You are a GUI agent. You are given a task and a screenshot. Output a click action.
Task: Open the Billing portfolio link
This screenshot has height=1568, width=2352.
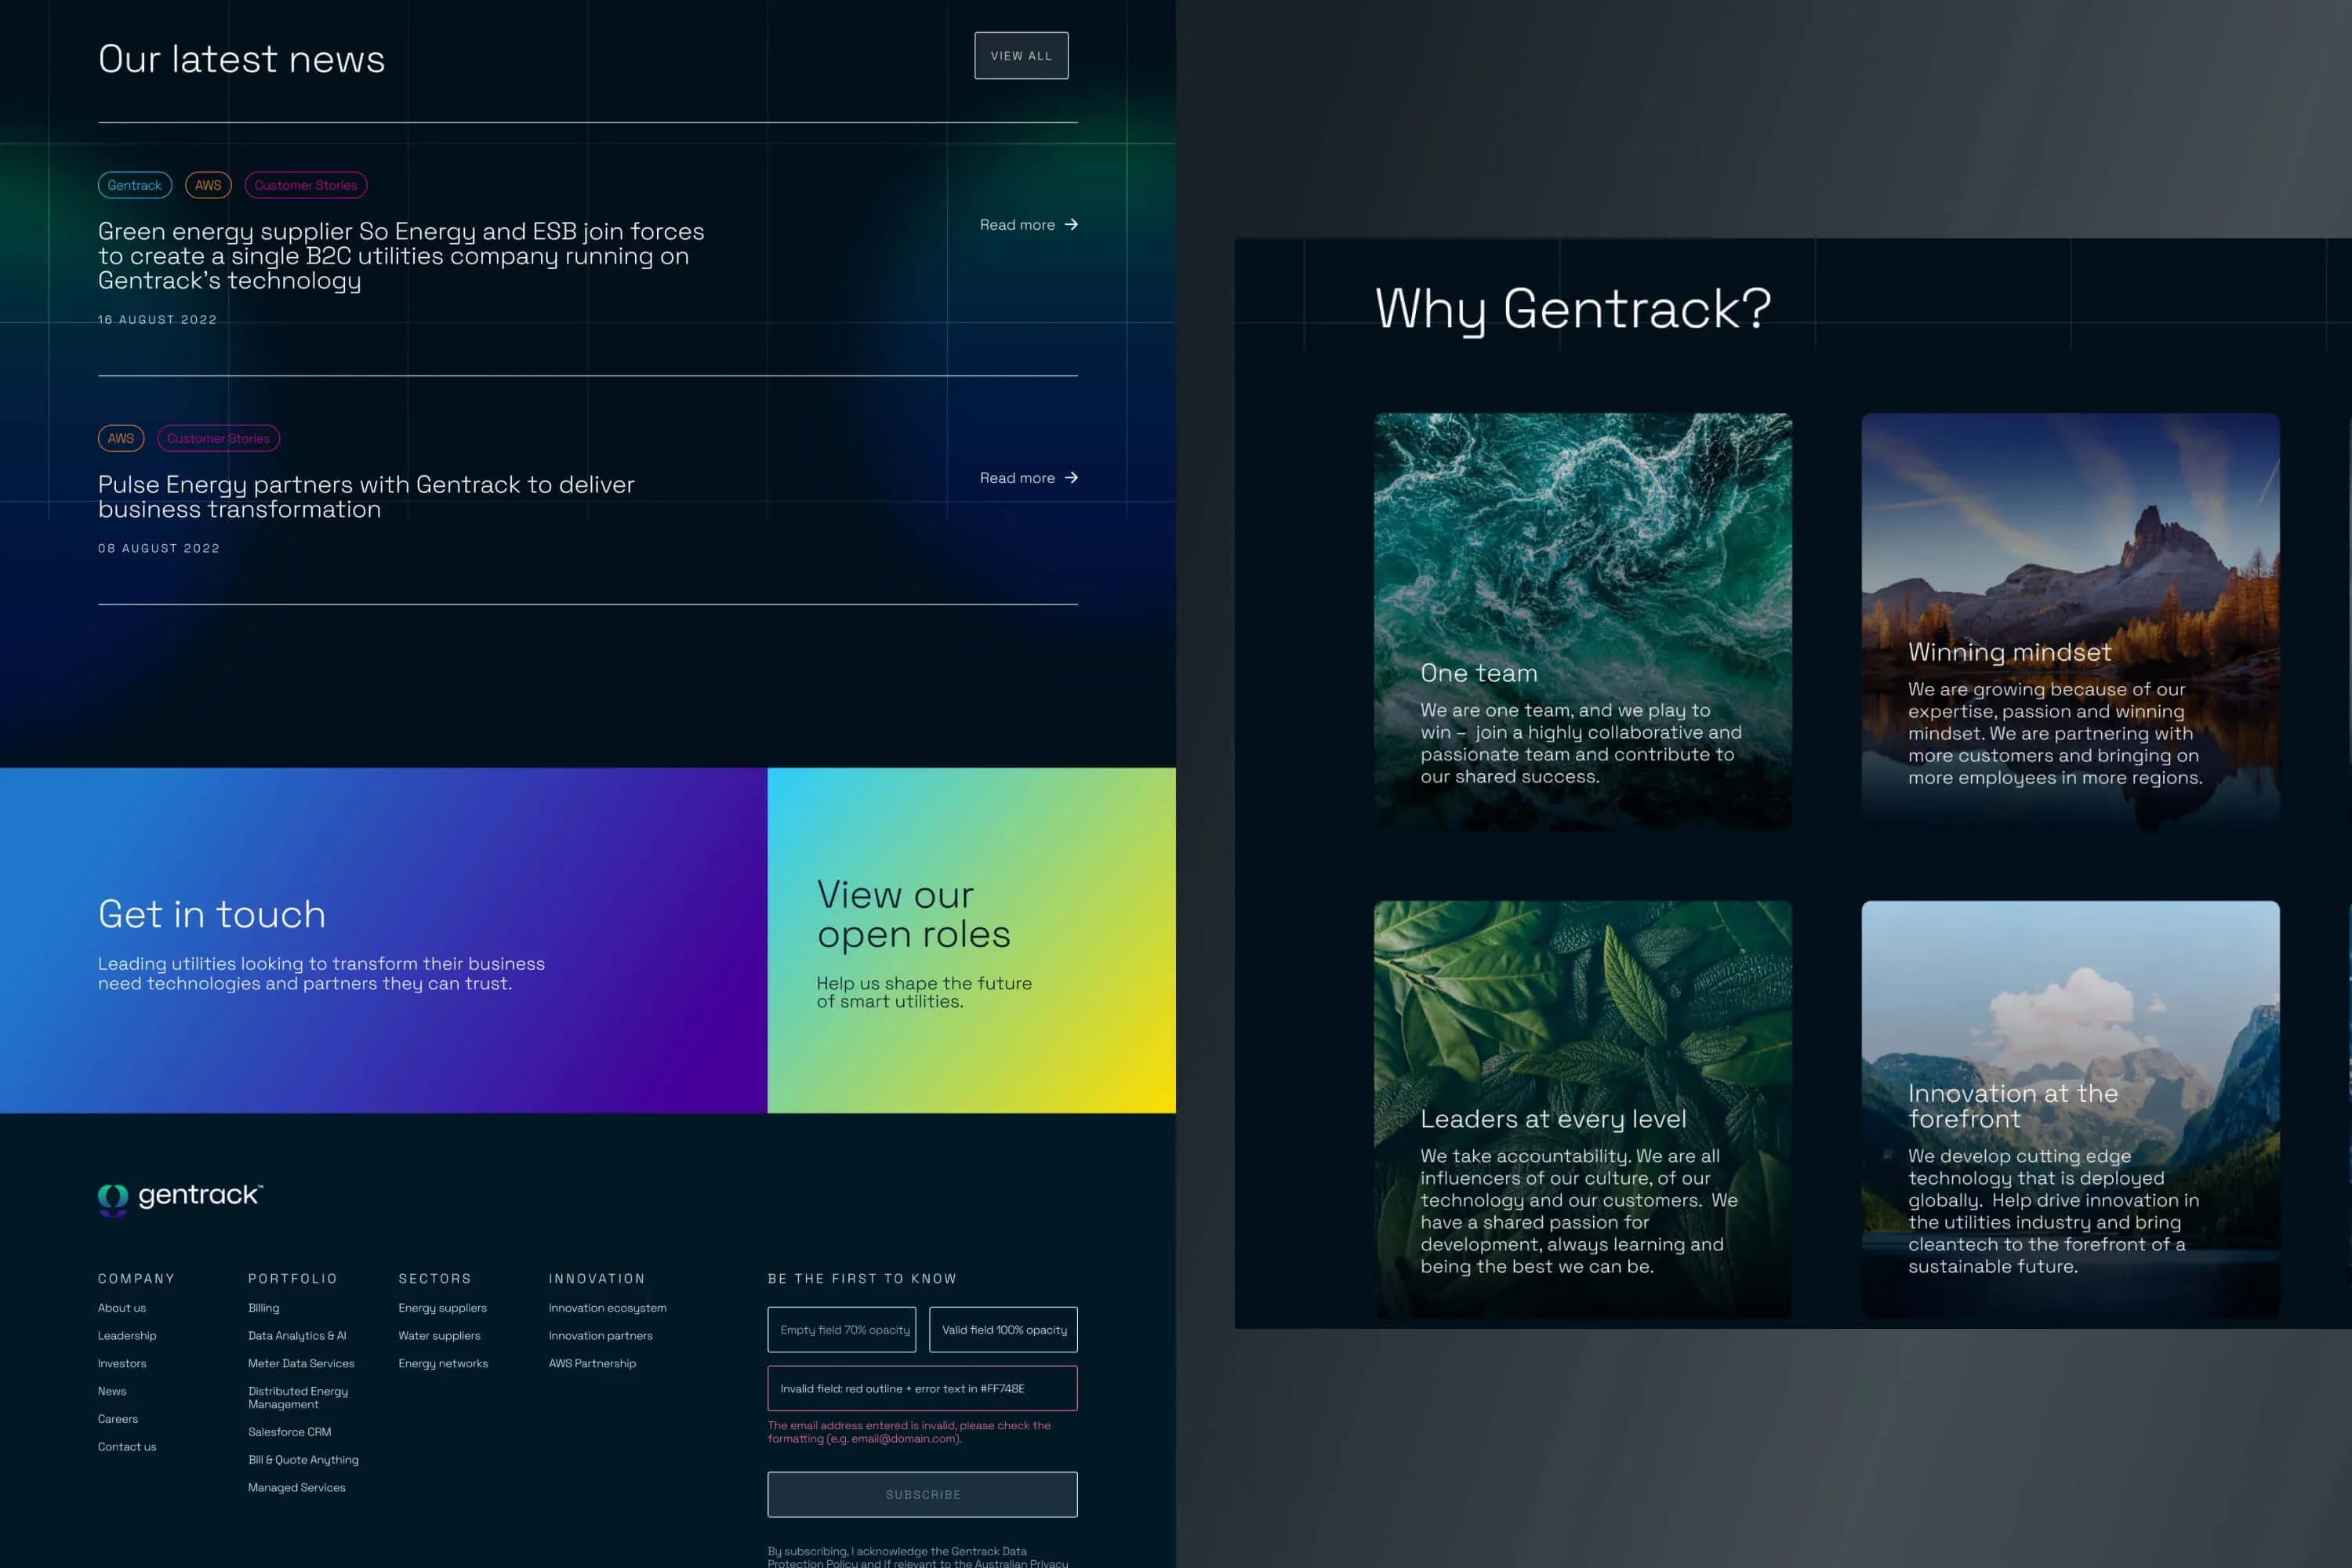click(264, 1308)
